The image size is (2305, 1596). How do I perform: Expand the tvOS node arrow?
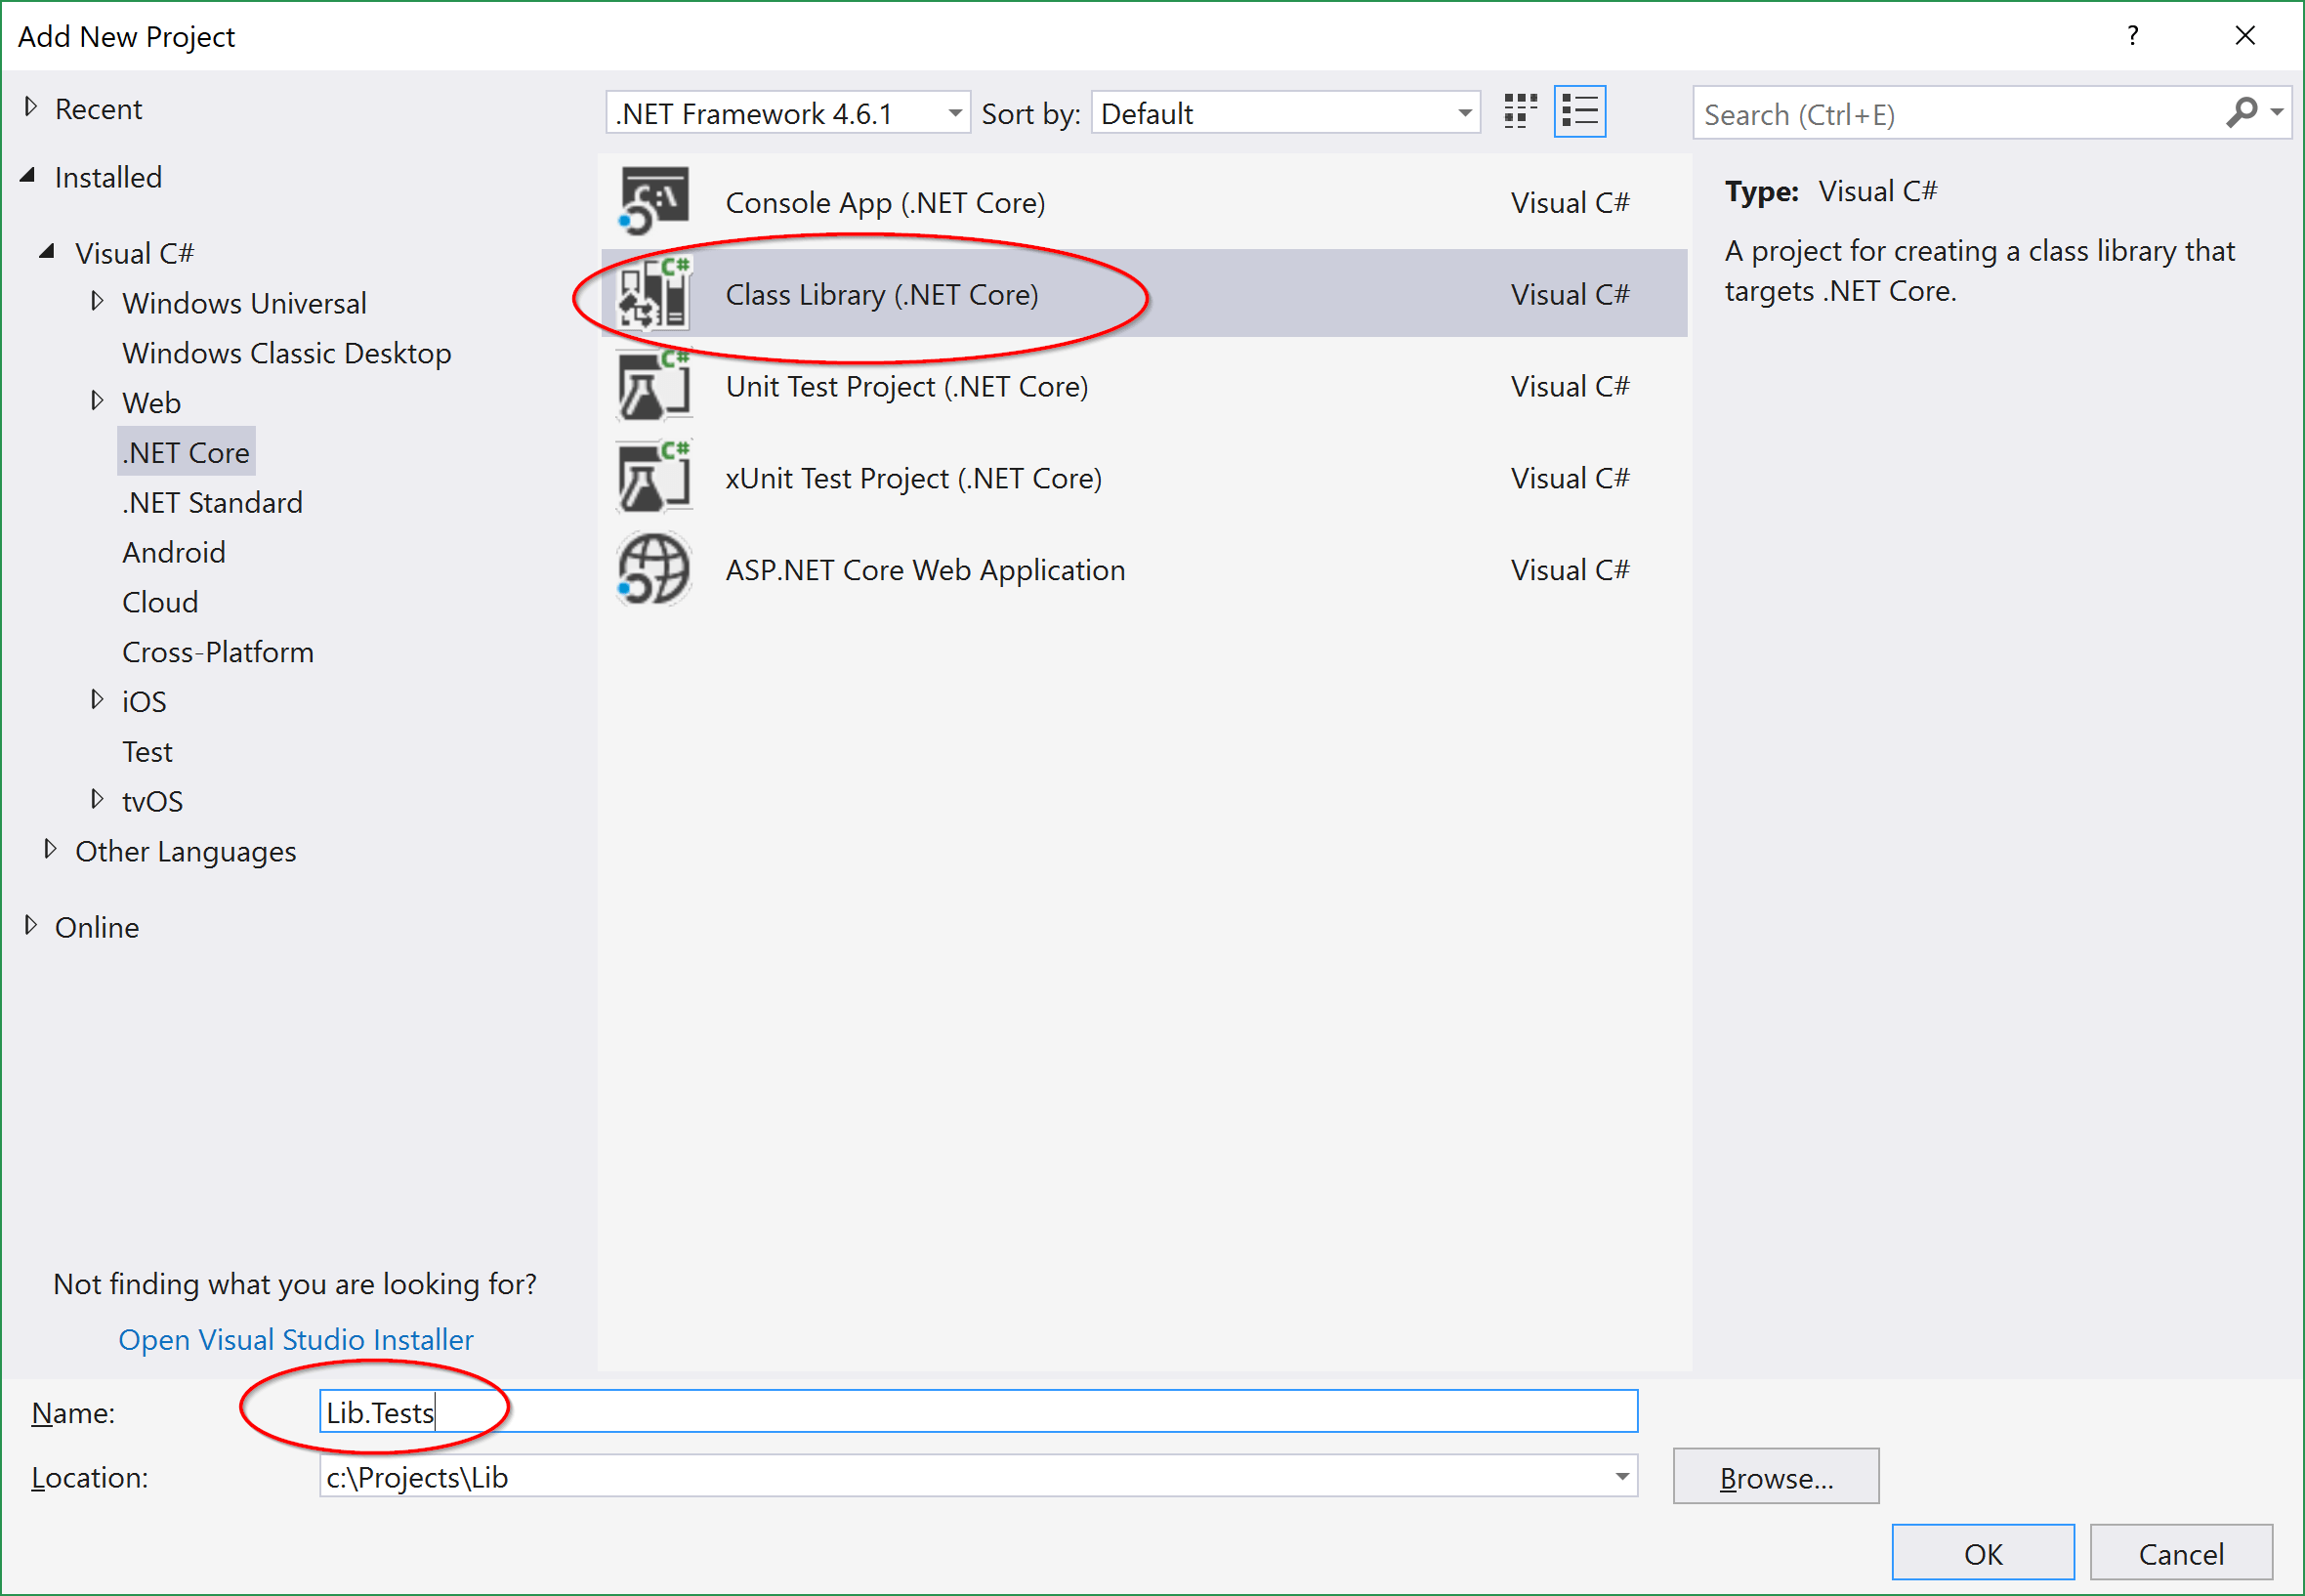tap(97, 799)
